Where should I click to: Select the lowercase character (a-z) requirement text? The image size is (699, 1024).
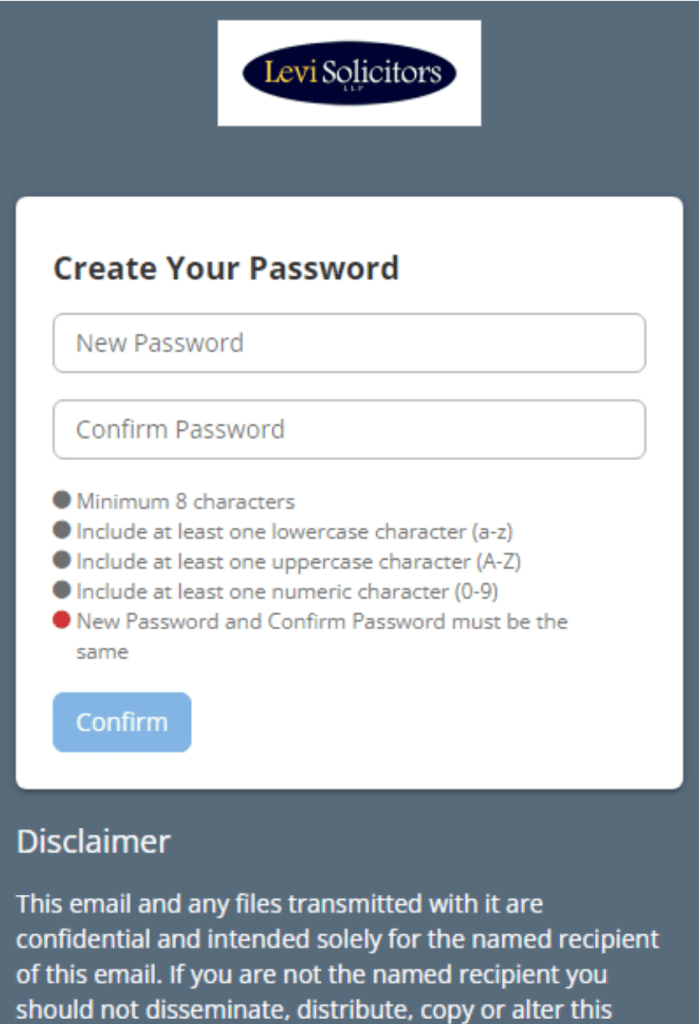coord(295,531)
